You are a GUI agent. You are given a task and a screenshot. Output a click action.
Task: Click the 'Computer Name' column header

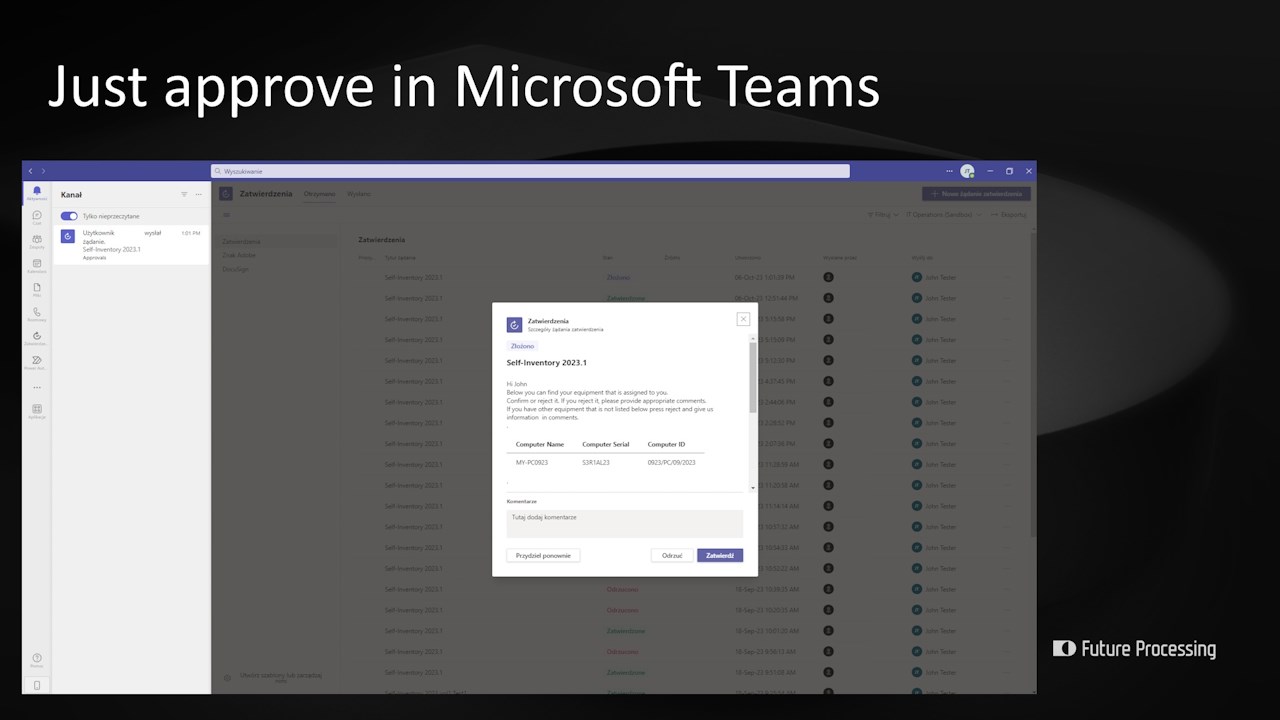(x=540, y=444)
